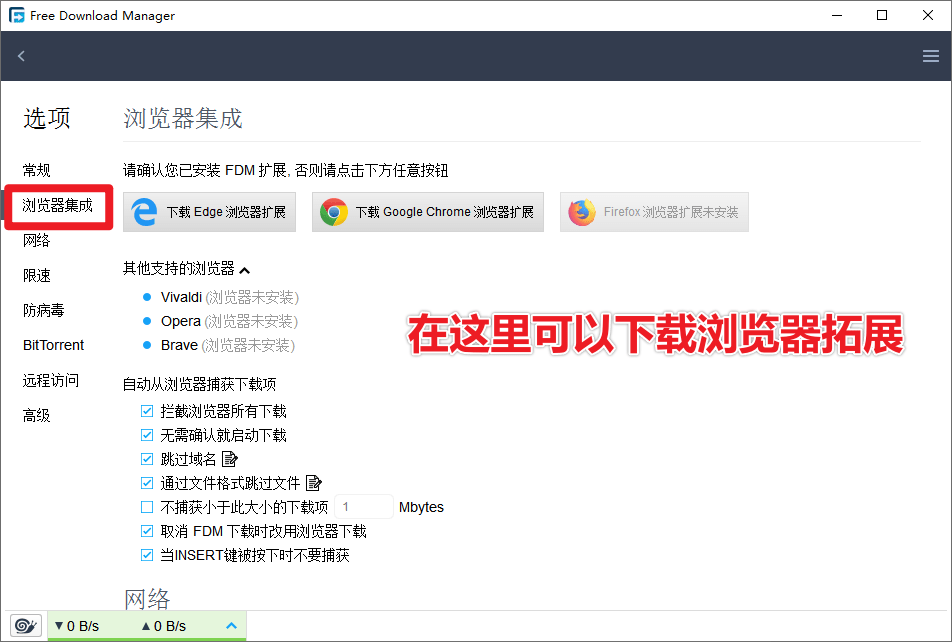Click 下载 Google Chrome 浏览器扩展 button
The height and width of the screenshot is (642, 952).
(x=428, y=211)
